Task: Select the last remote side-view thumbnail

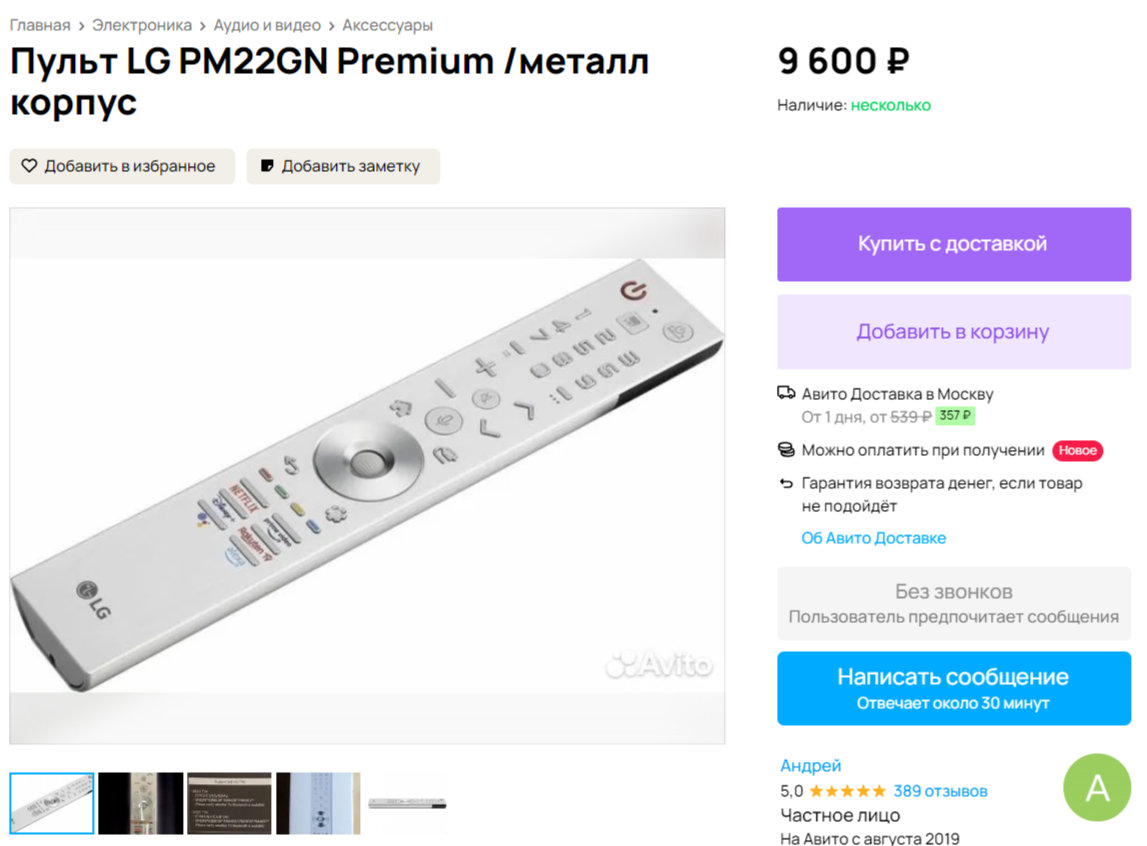Action: [408, 803]
